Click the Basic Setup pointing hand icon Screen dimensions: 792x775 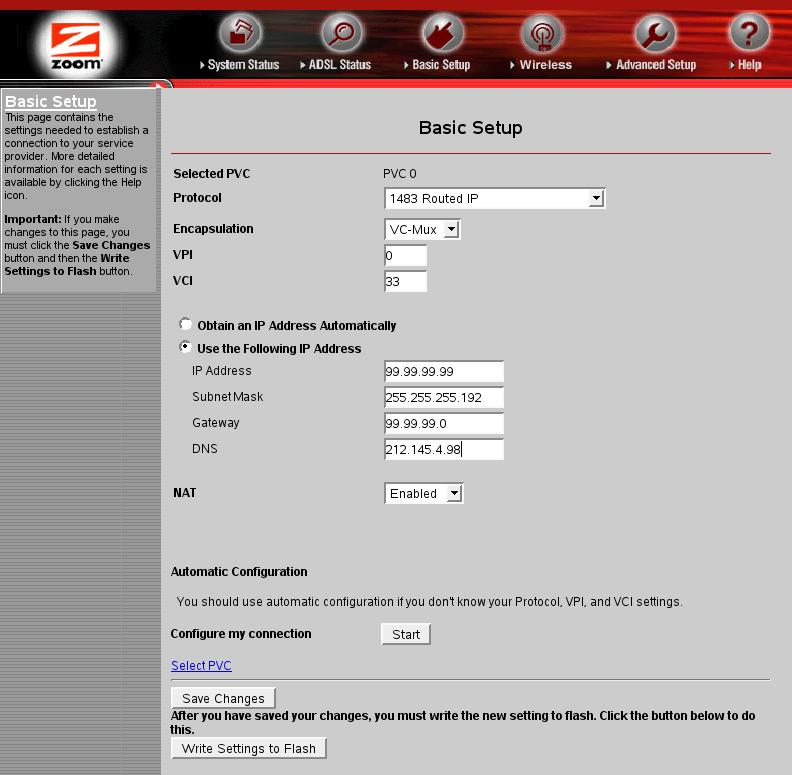443,33
